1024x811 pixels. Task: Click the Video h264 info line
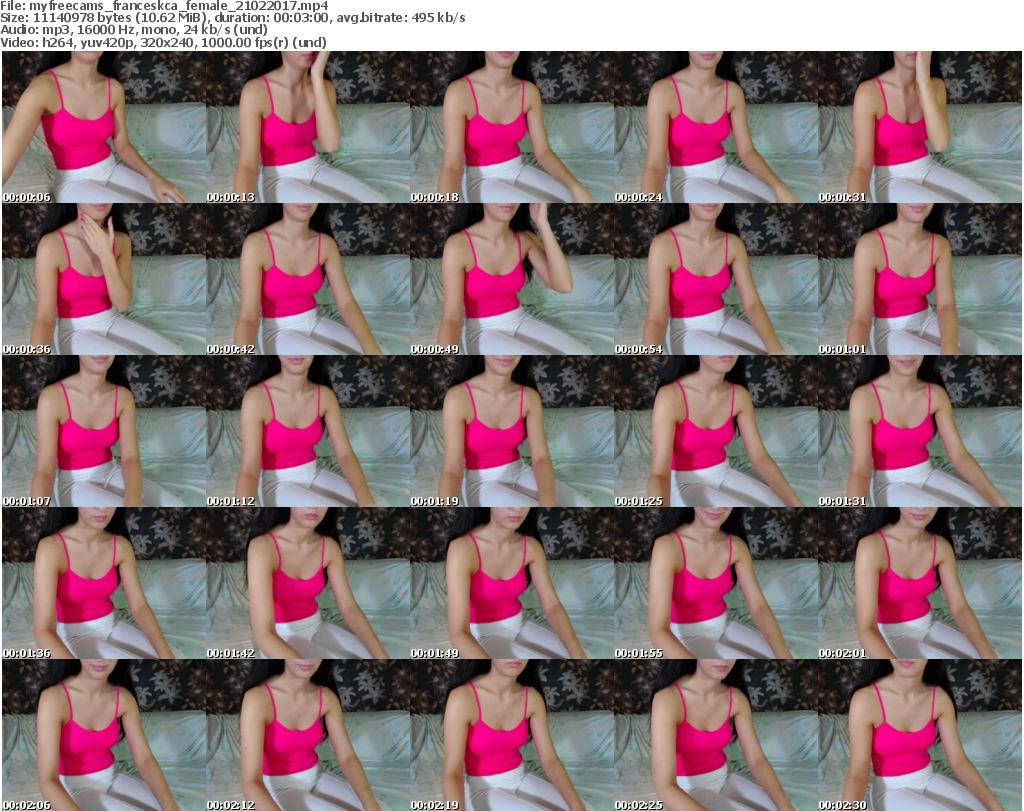tap(163, 42)
